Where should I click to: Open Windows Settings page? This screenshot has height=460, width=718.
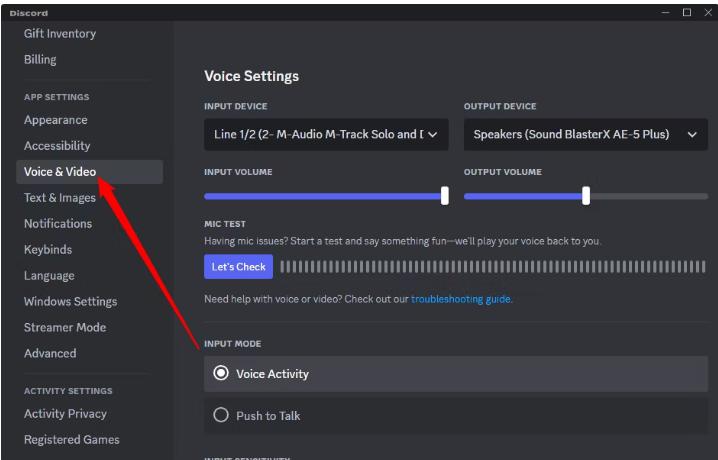tap(71, 302)
